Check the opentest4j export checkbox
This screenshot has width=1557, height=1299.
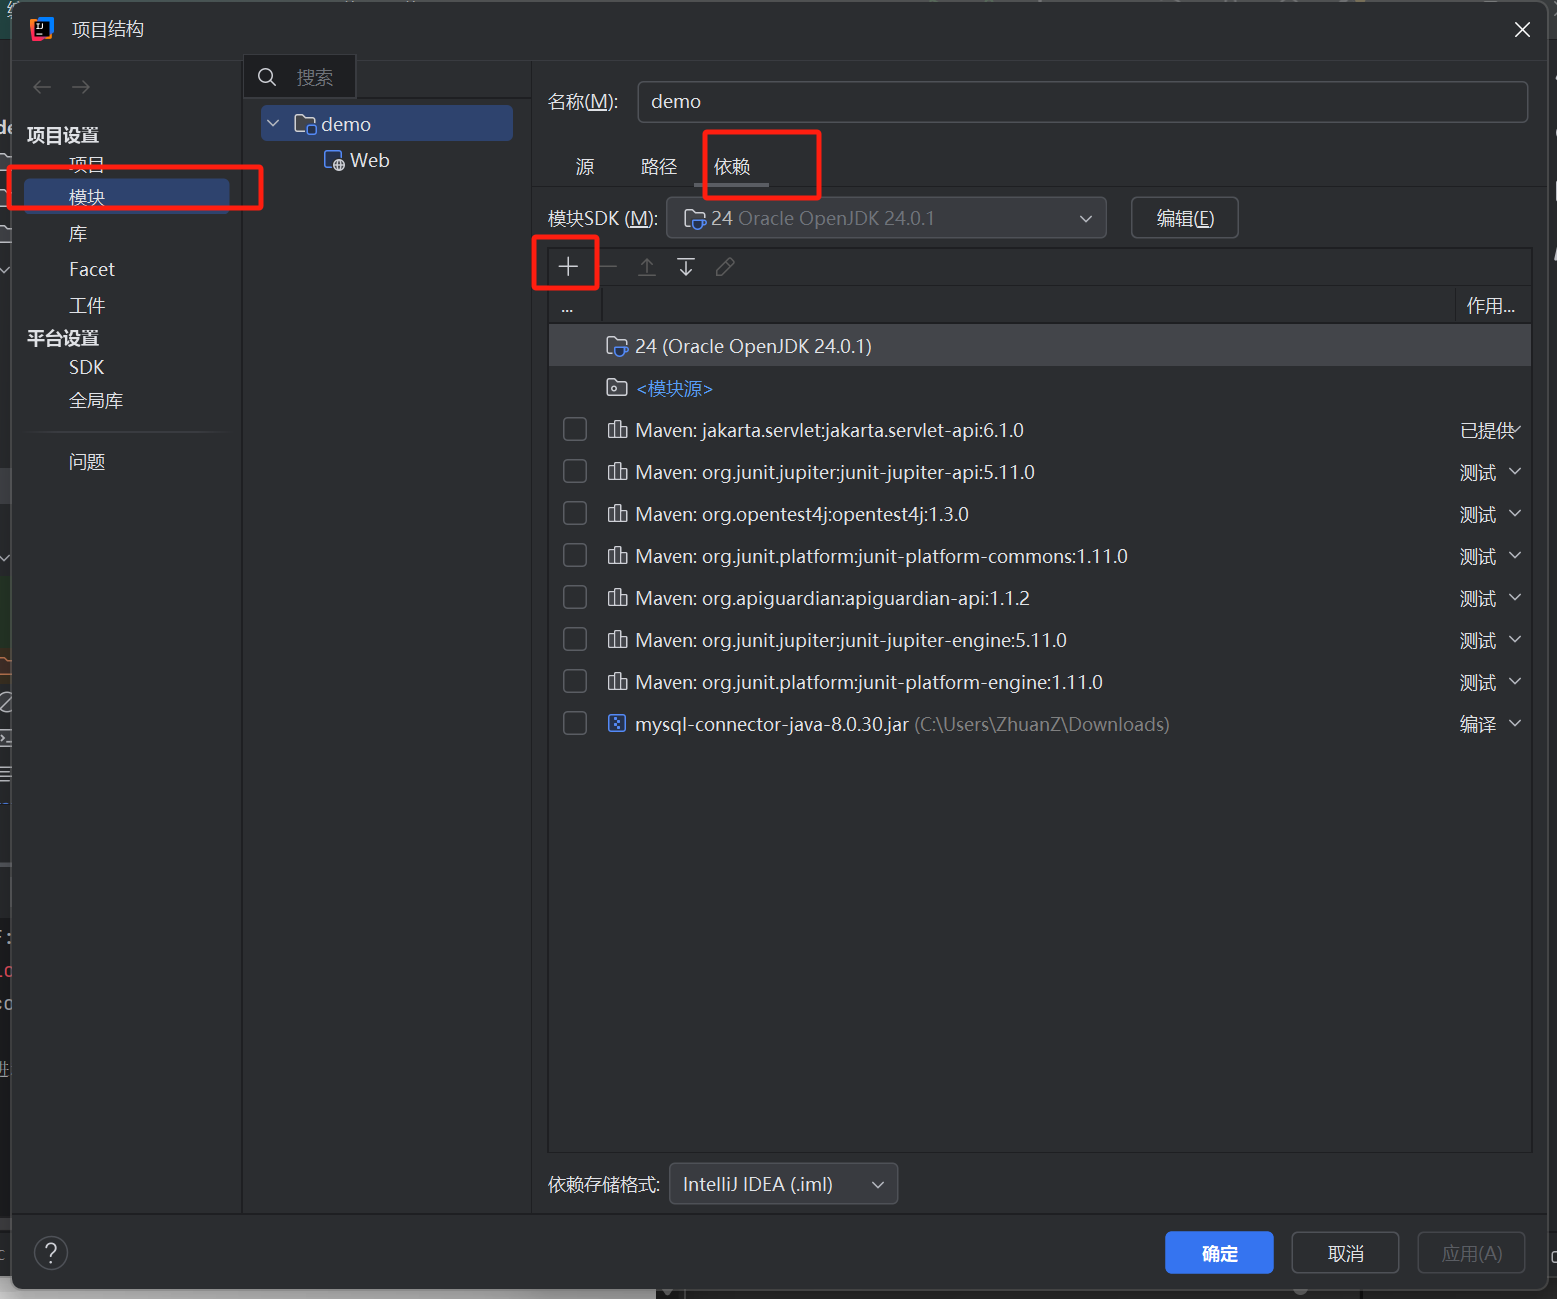click(575, 513)
